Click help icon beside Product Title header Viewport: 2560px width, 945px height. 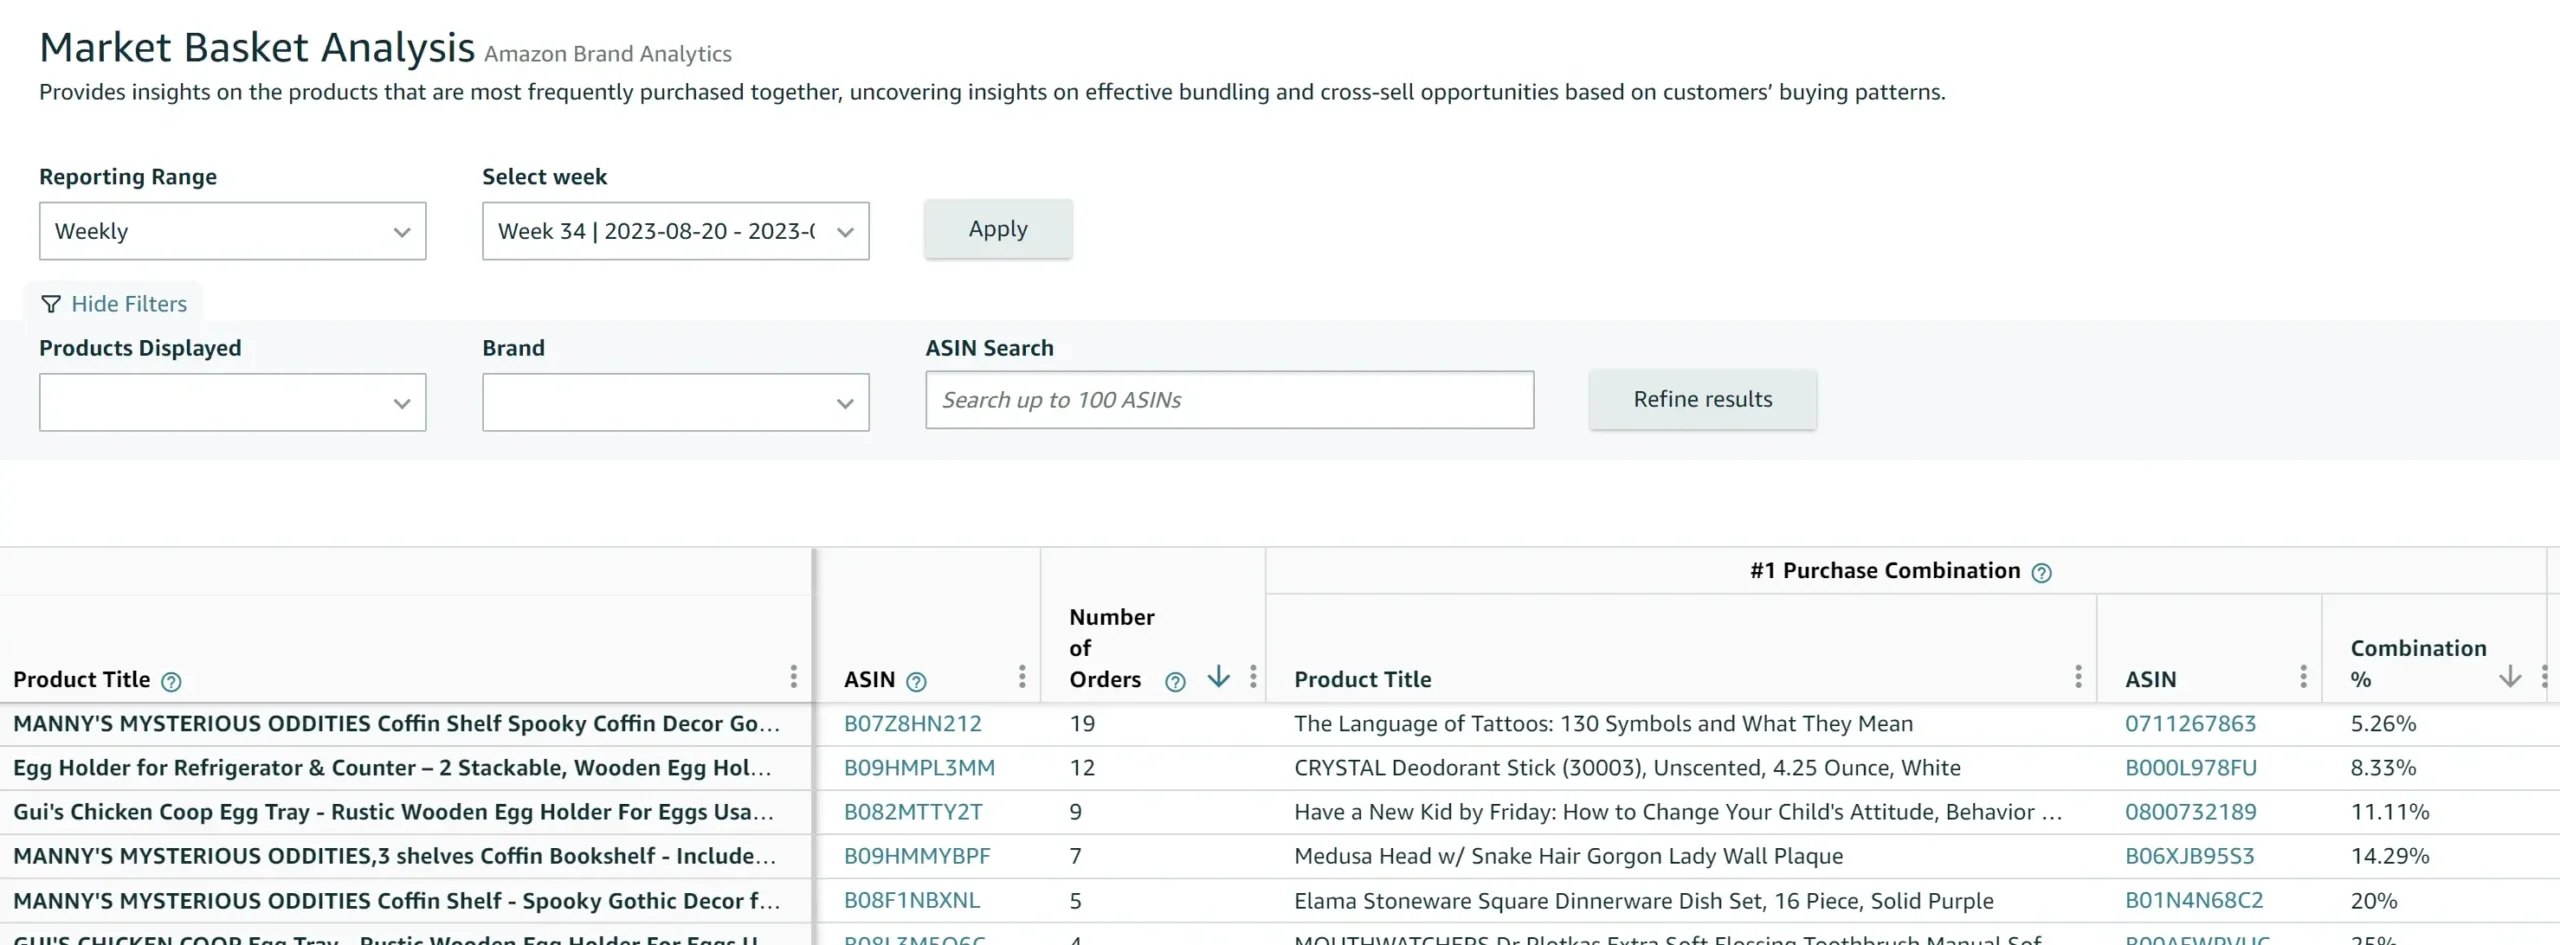pyautogui.click(x=171, y=682)
